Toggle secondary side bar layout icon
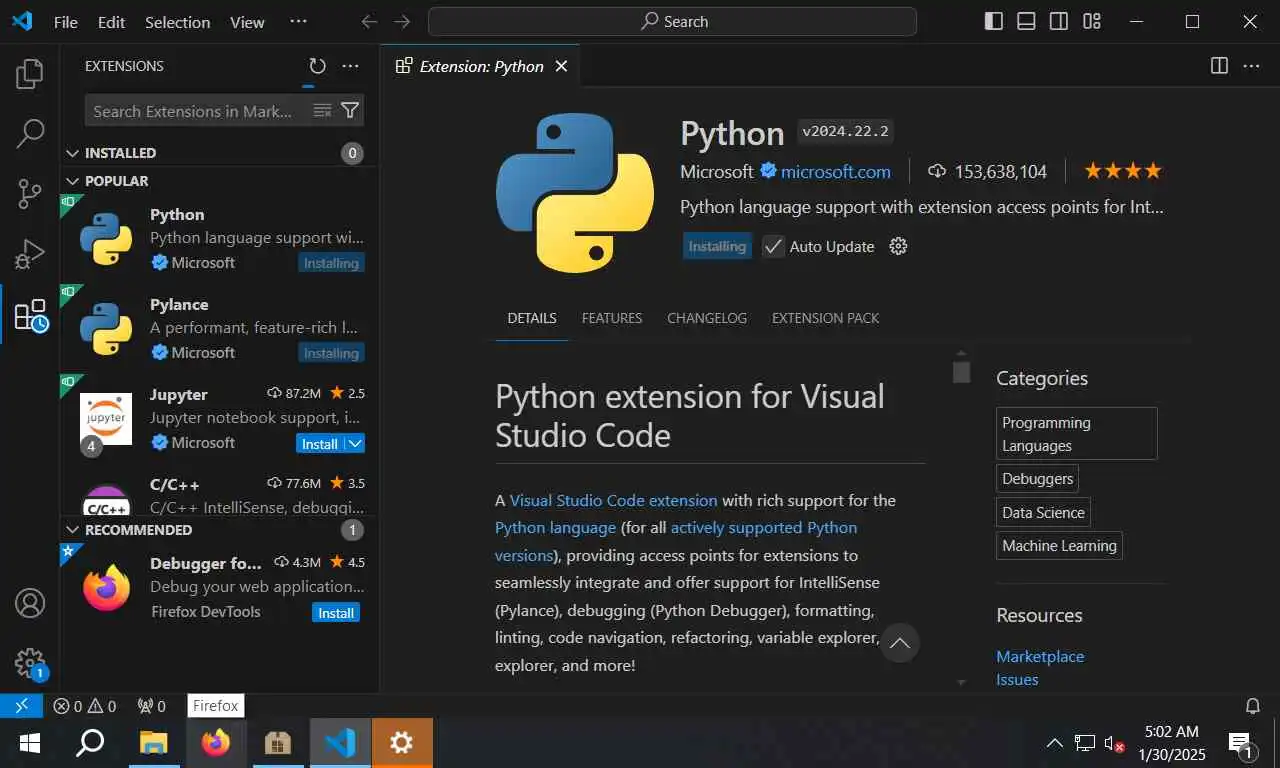The width and height of the screenshot is (1280, 768). pyautogui.click(x=1059, y=21)
